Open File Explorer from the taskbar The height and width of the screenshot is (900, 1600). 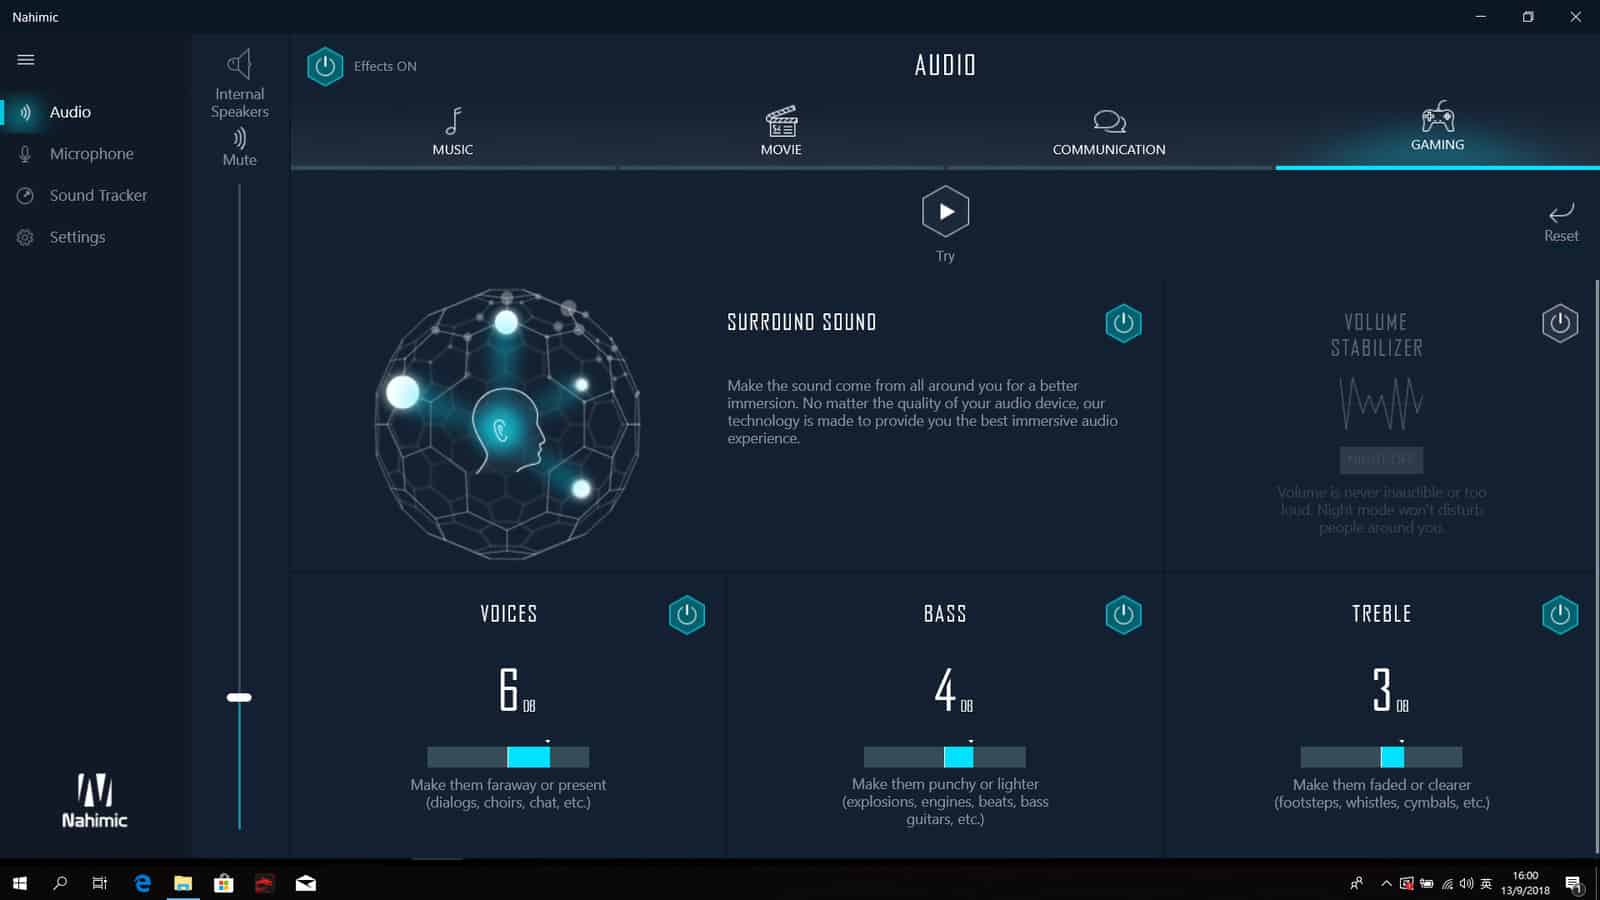coord(183,883)
